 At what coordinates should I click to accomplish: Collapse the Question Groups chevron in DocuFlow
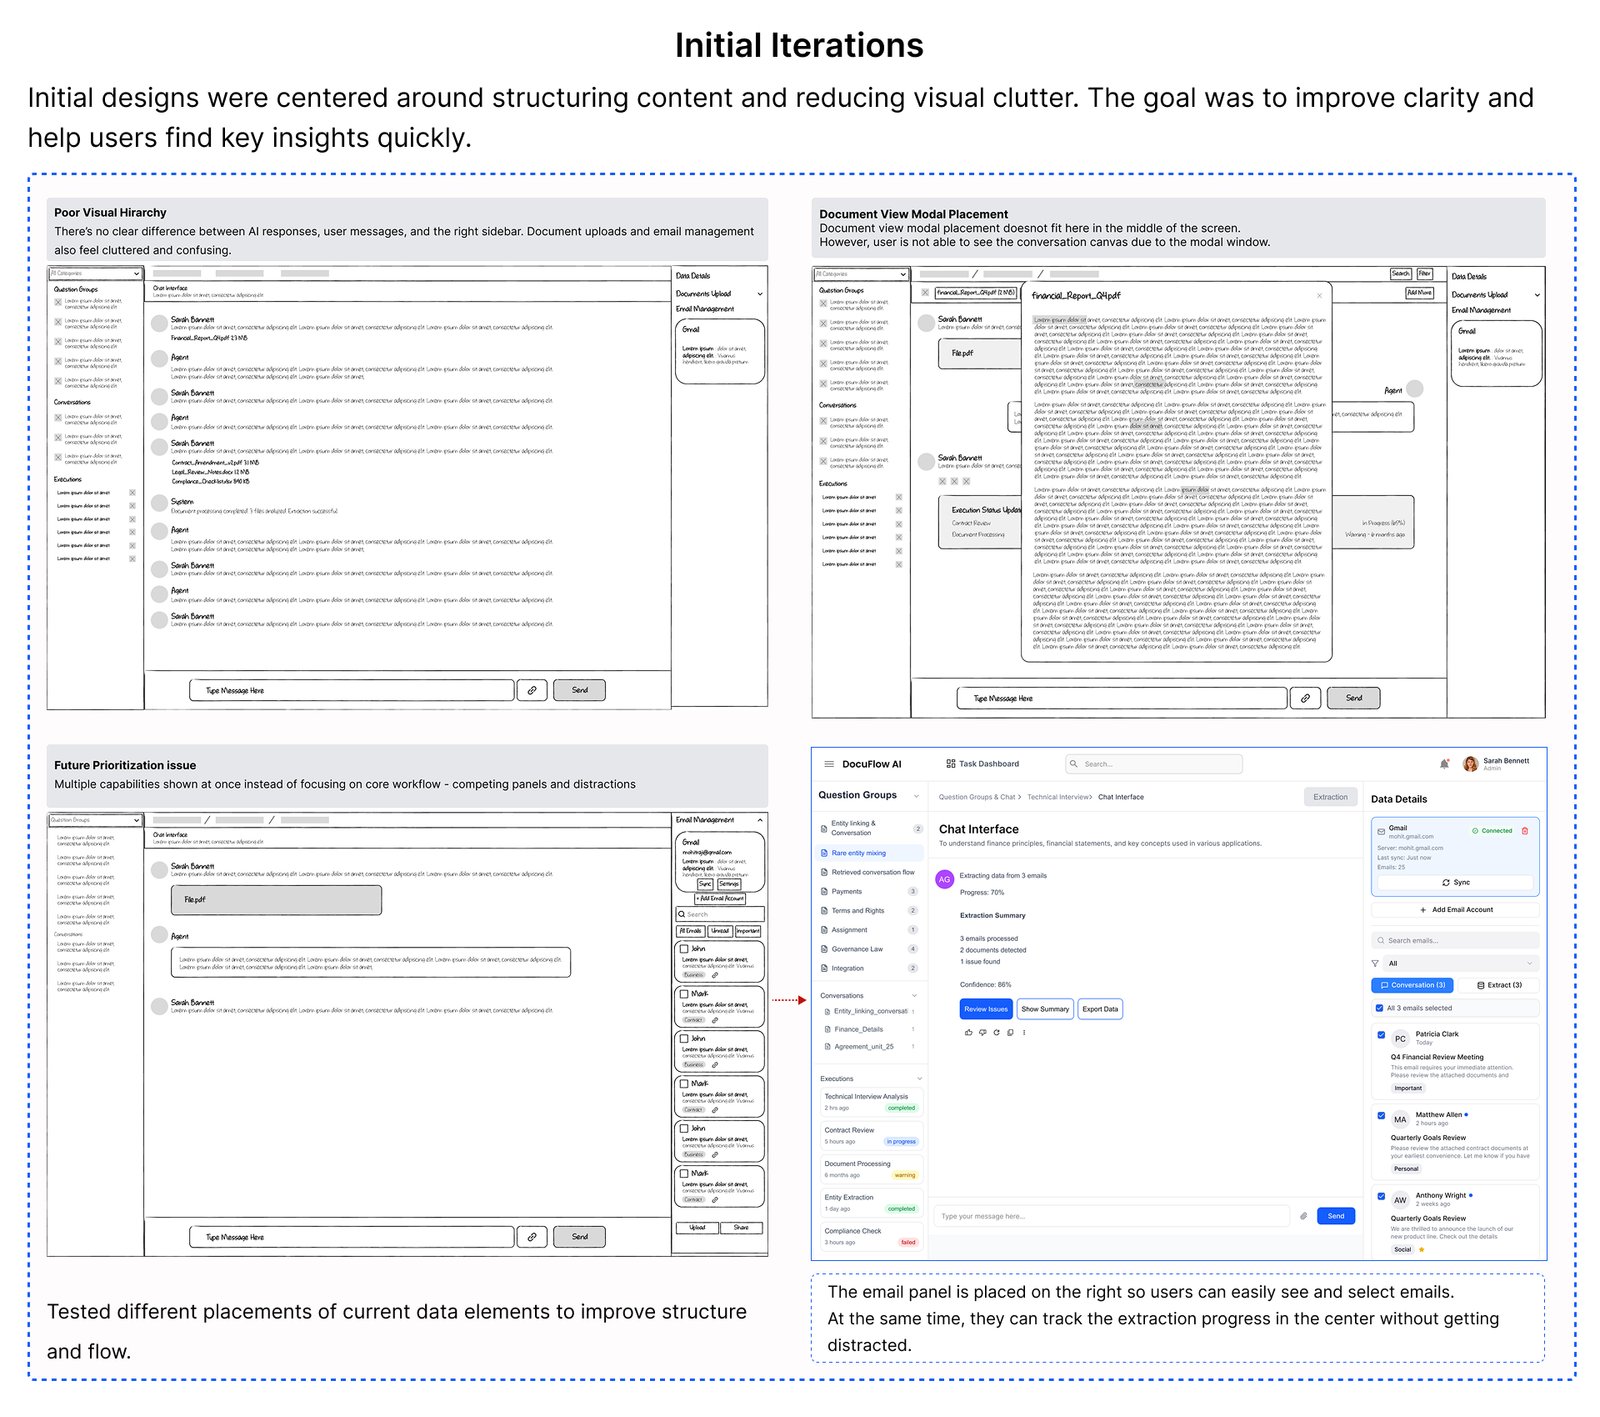click(916, 796)
